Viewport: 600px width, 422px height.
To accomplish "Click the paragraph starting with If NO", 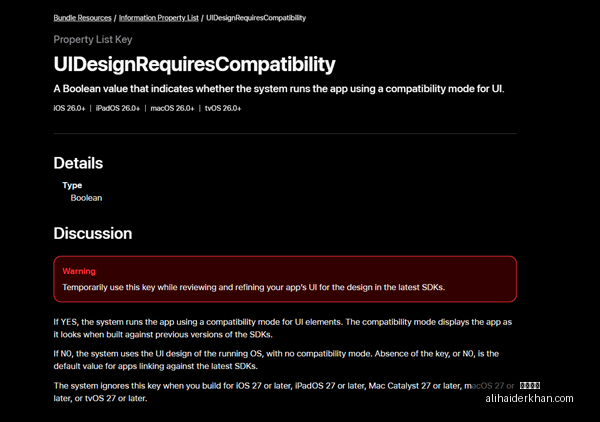I will 276,360.
